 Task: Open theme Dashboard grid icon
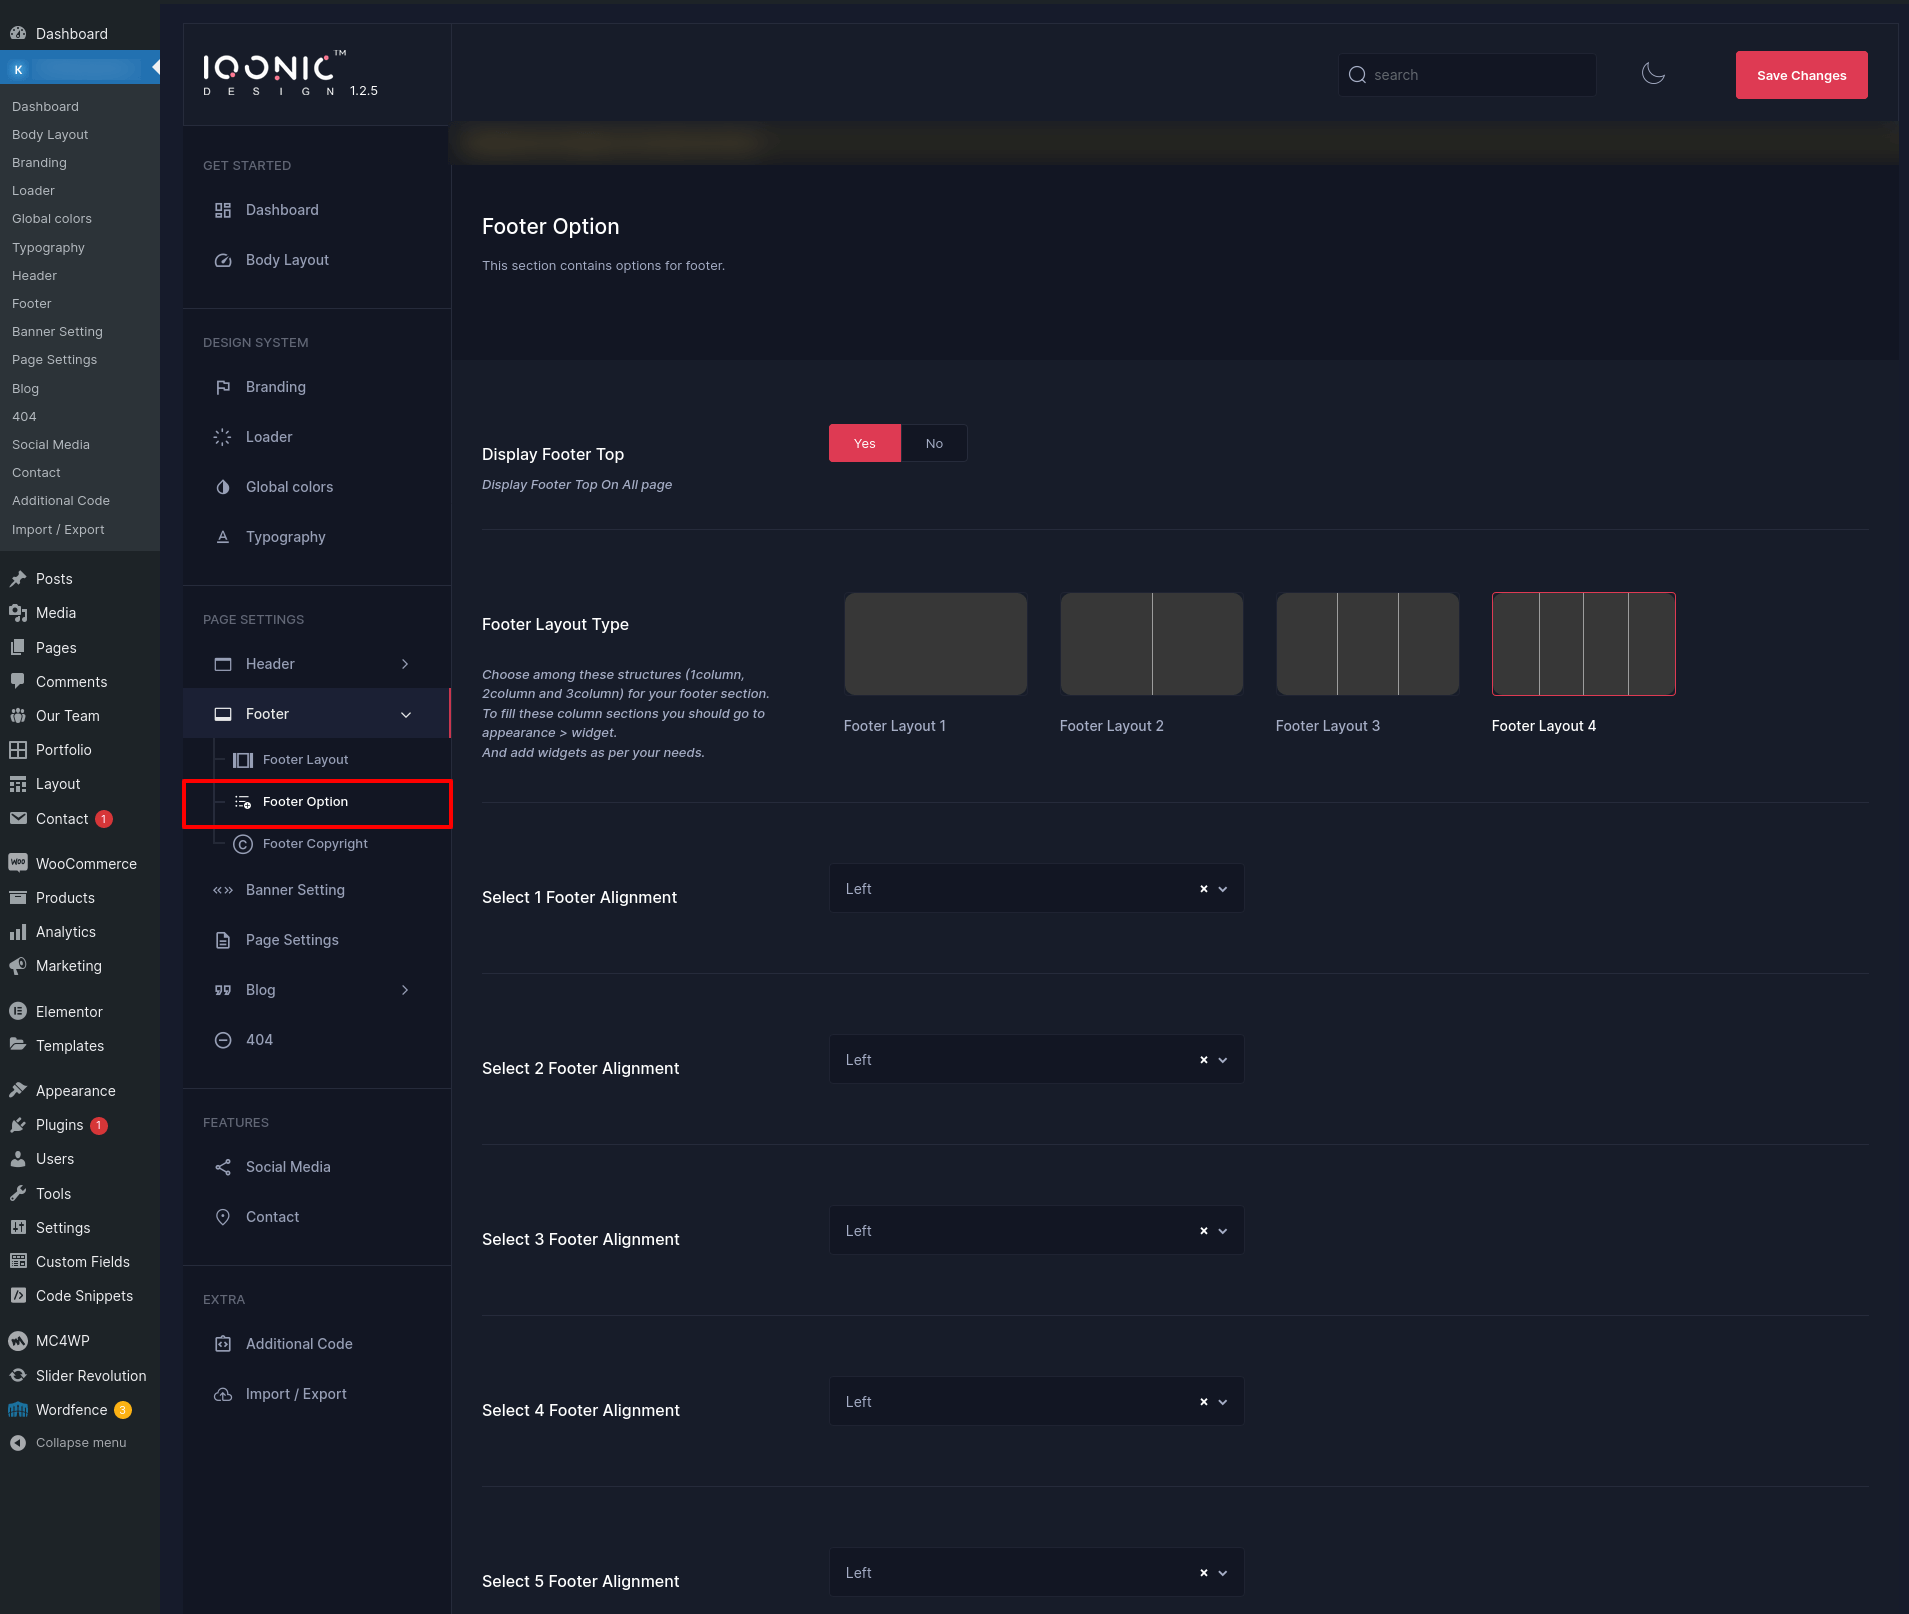223,210
